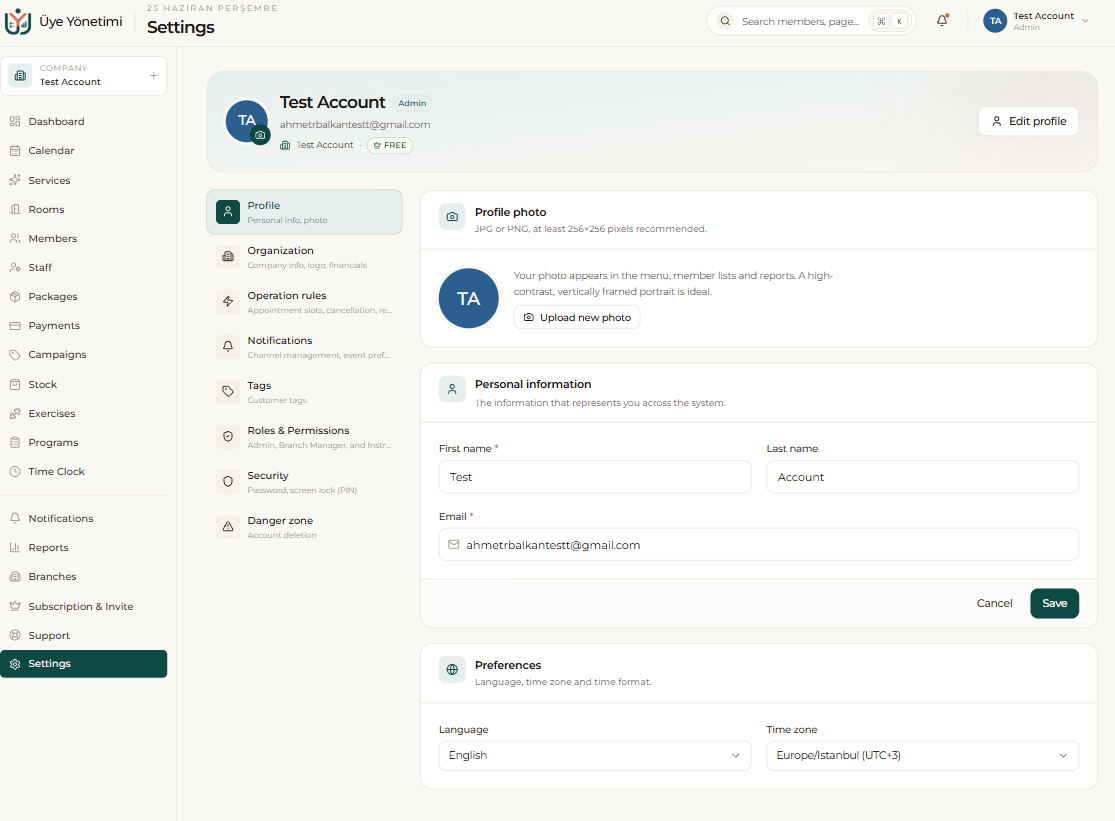The height and width of the screenshot is (821, 1115).
Task: Click the Support lifebuoy icon
Action: (x=15, y=635)
